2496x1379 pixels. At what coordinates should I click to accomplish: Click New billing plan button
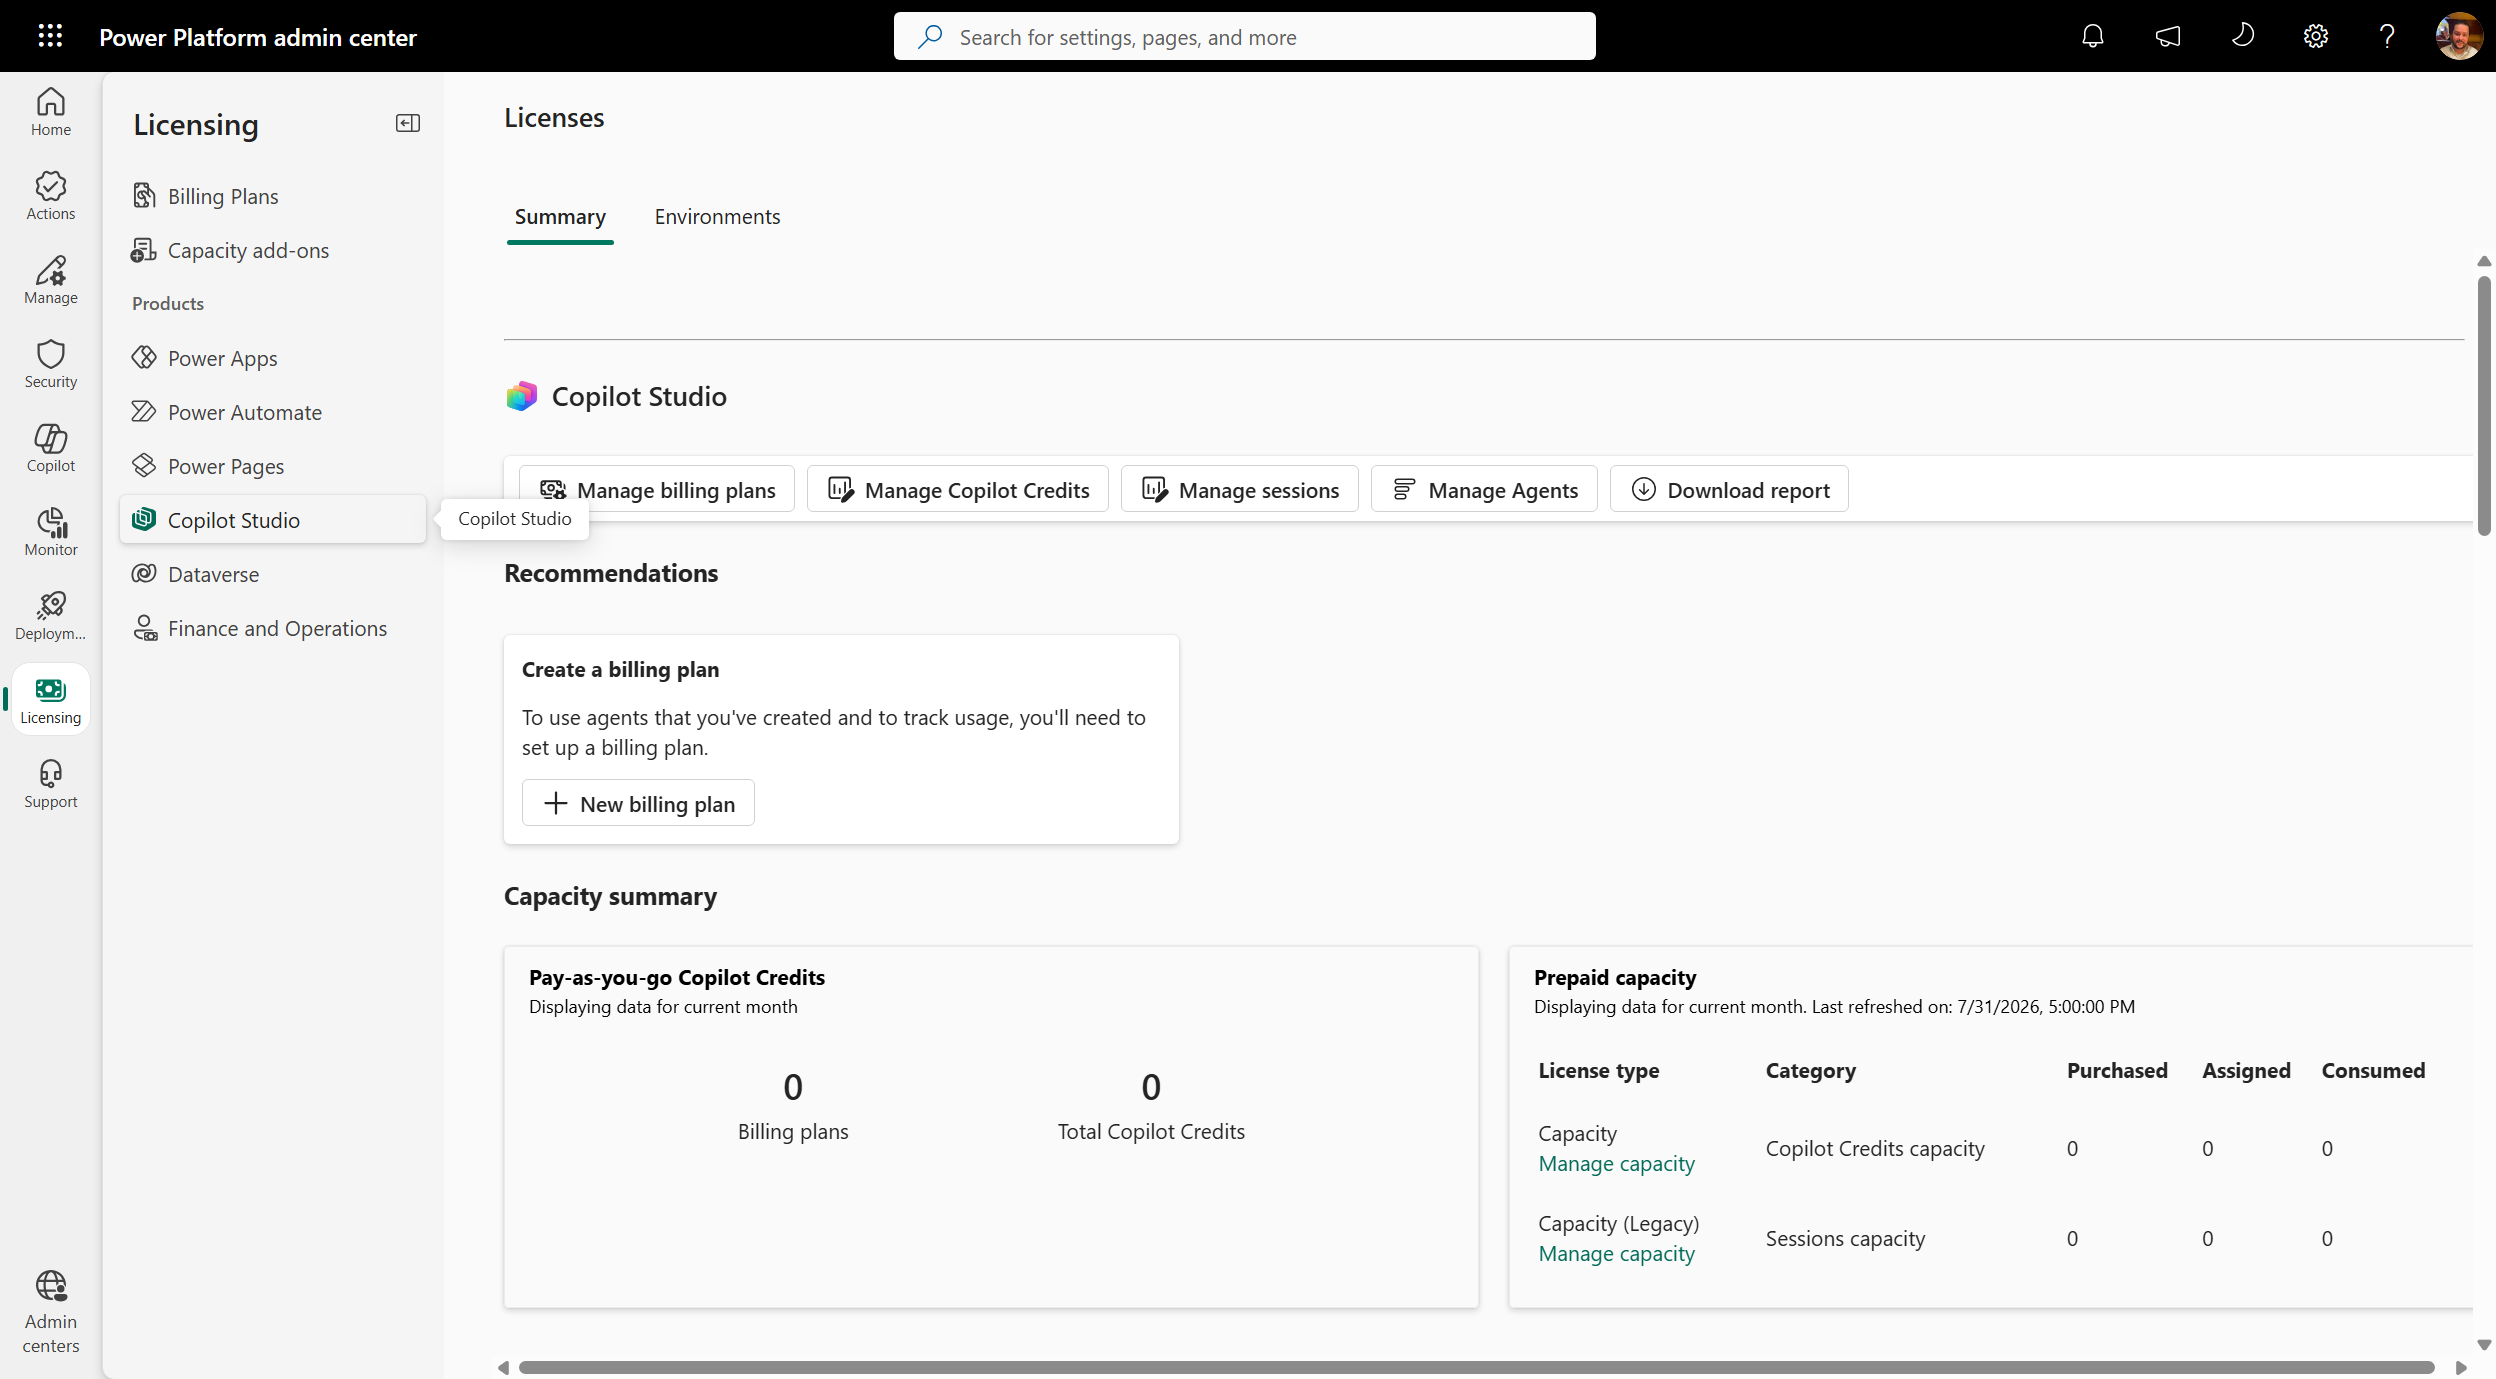pyautogui.click(x=638, y=803)
